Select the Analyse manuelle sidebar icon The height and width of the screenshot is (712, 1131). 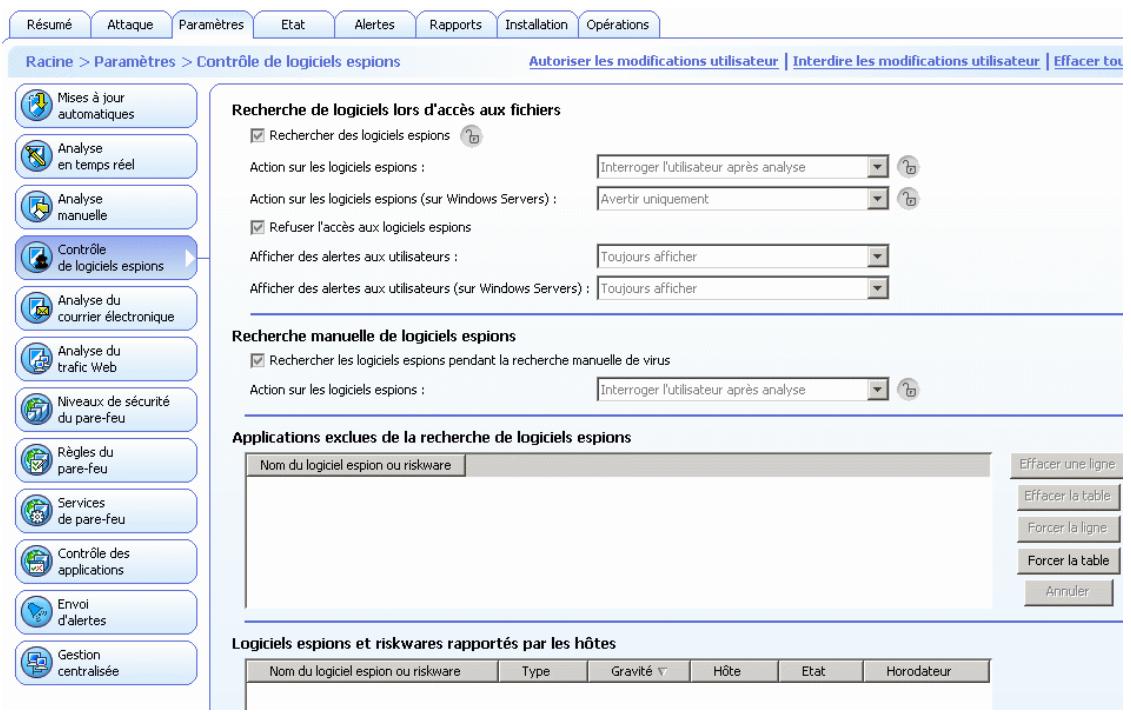[36, 207]
